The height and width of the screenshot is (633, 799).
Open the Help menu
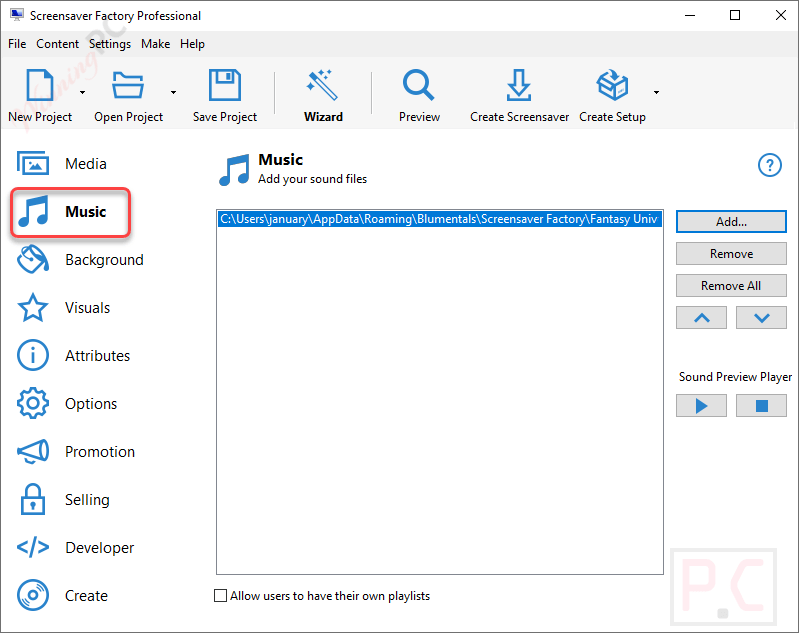click(x=192, y=44)
